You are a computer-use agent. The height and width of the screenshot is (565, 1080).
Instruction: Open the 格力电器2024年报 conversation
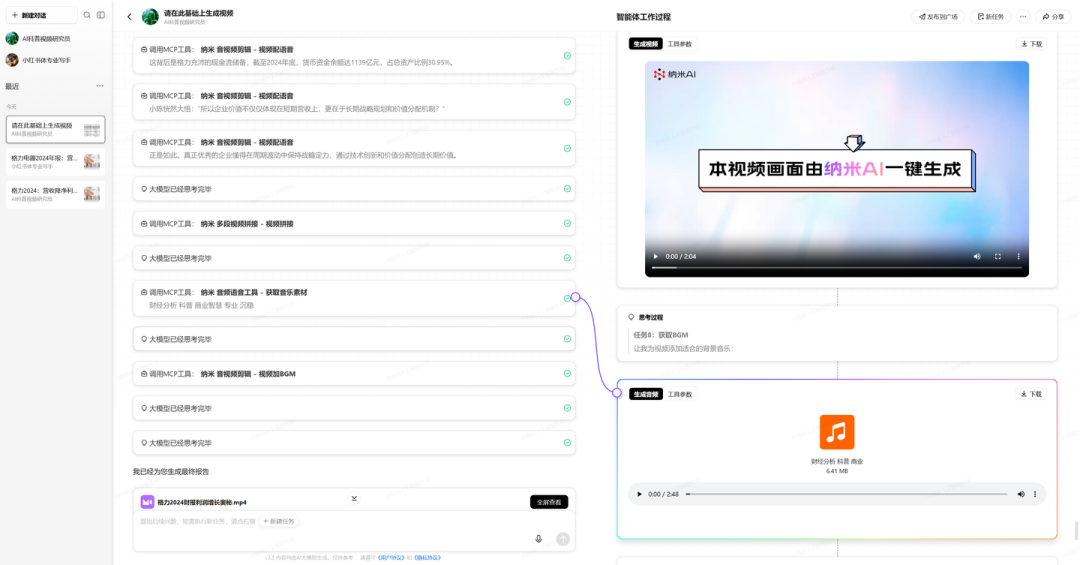pyautogui.click(x=55, y=162)
